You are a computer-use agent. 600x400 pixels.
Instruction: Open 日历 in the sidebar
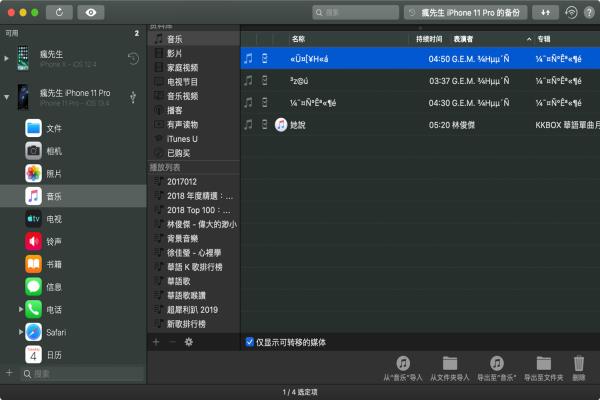73,355
